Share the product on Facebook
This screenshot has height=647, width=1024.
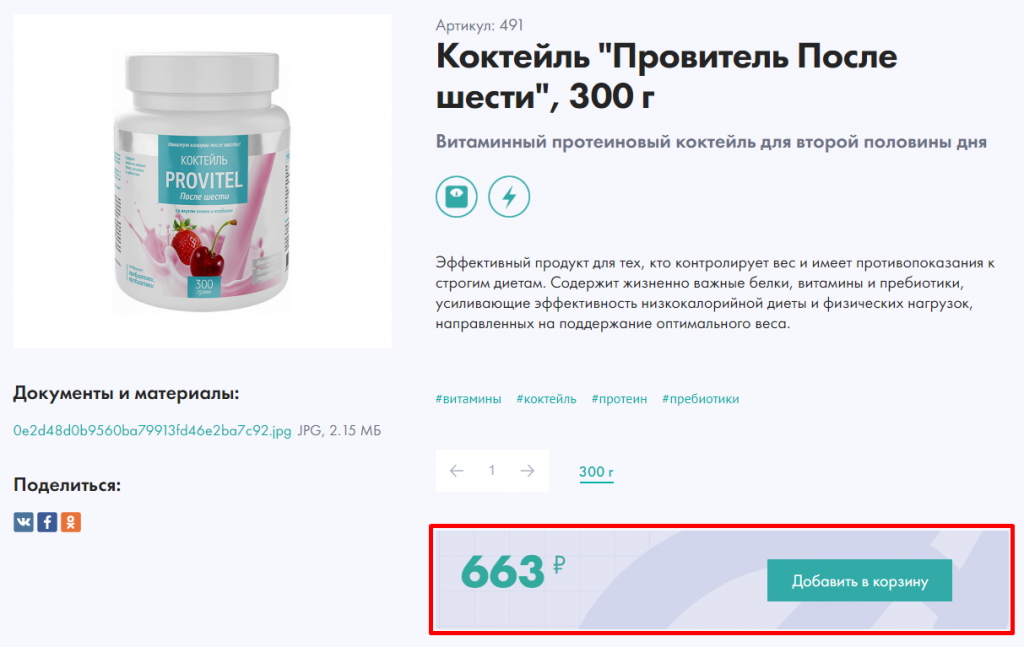47,522
